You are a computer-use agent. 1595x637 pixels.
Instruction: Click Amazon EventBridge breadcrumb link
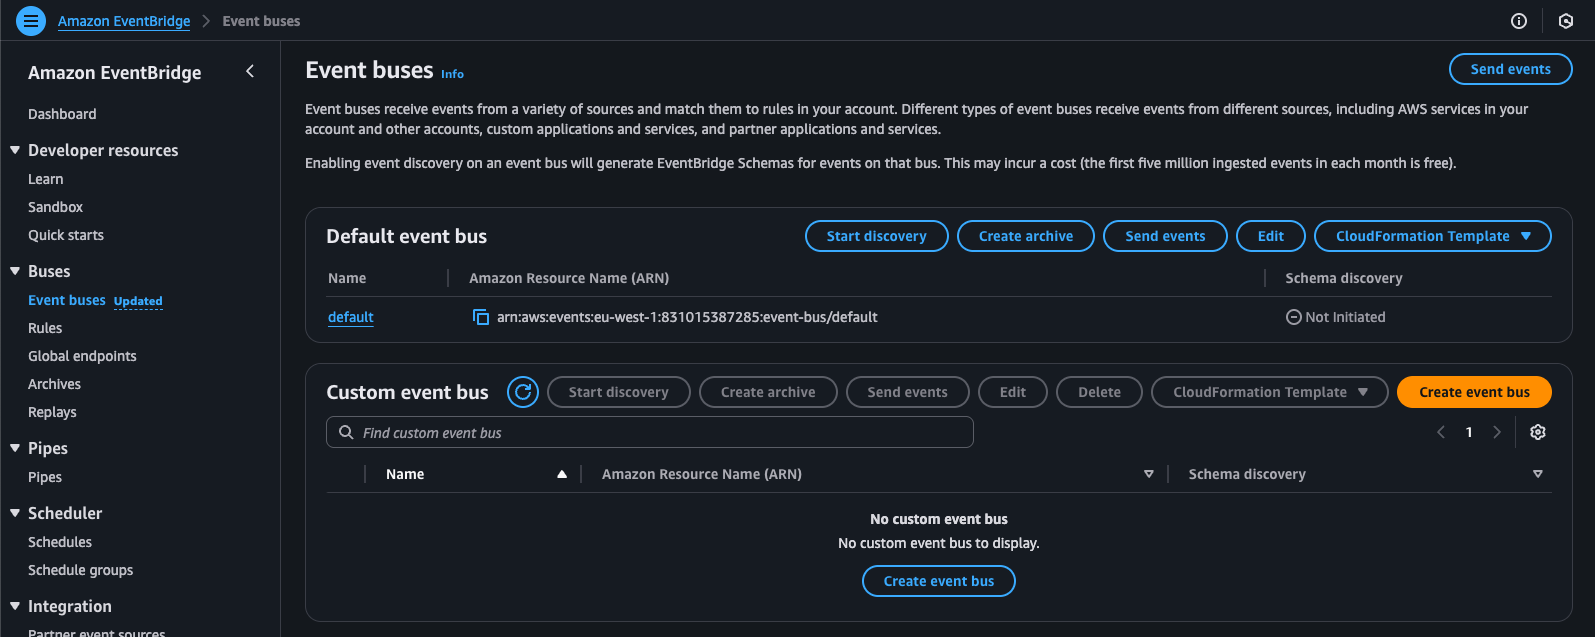[x=124, y=21]
